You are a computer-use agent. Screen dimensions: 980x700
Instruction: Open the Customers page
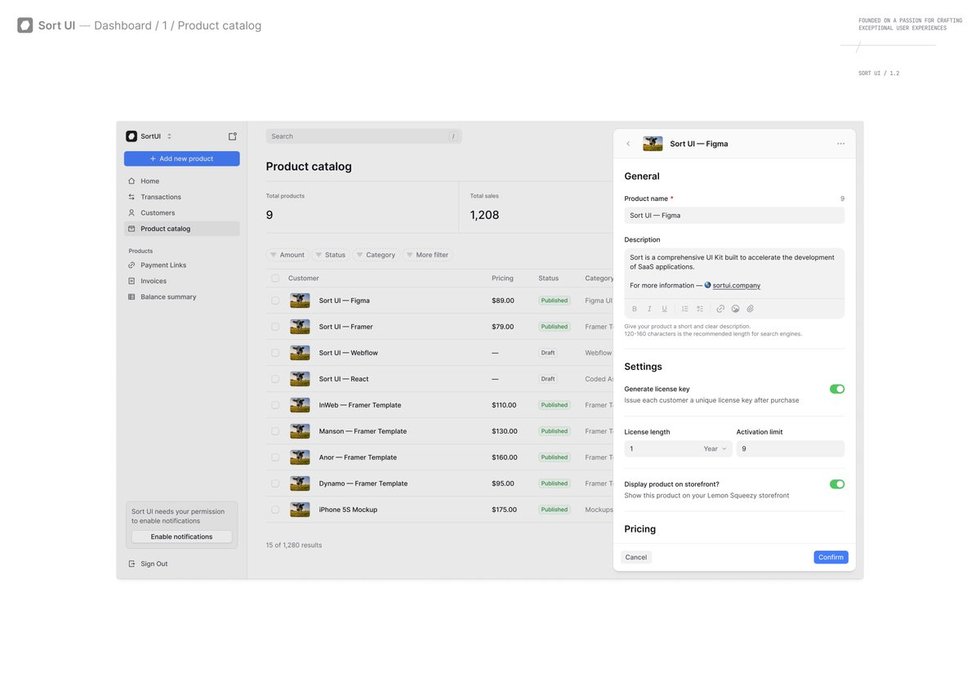[x=182, y=213]
